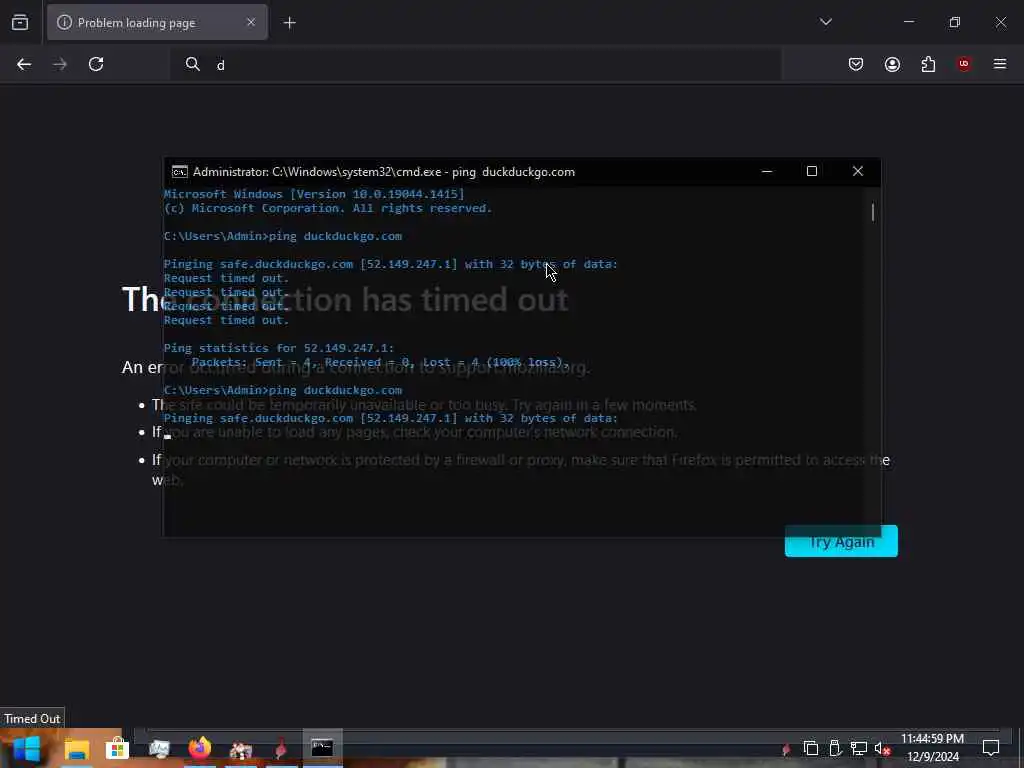This screenshot has height=768, width=1024.
Task: Click the red tray icon near clock
Action: point(786,749)
